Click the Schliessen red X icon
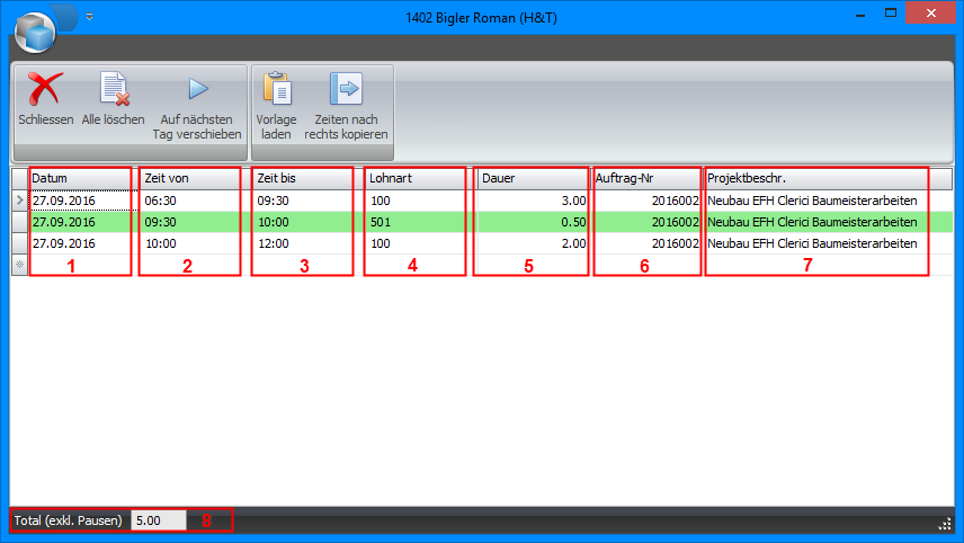 click(45, 89)
